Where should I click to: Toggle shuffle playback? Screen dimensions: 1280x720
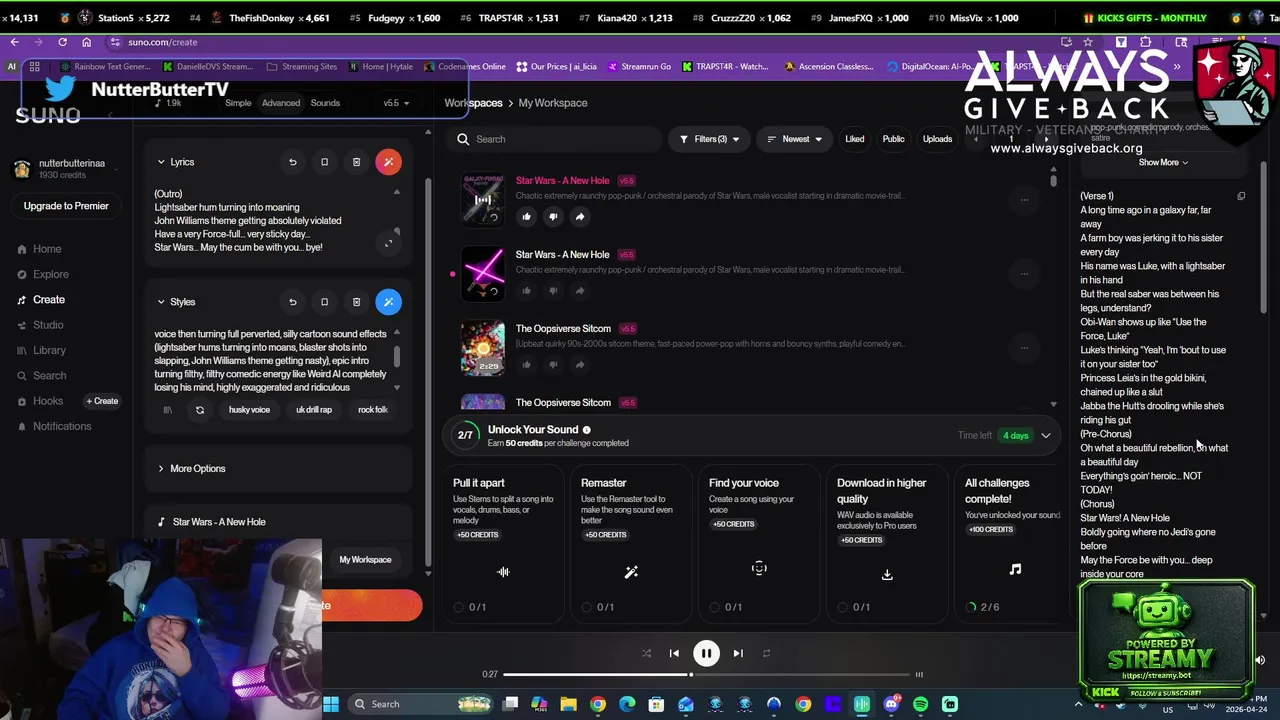tap(646, 653)
